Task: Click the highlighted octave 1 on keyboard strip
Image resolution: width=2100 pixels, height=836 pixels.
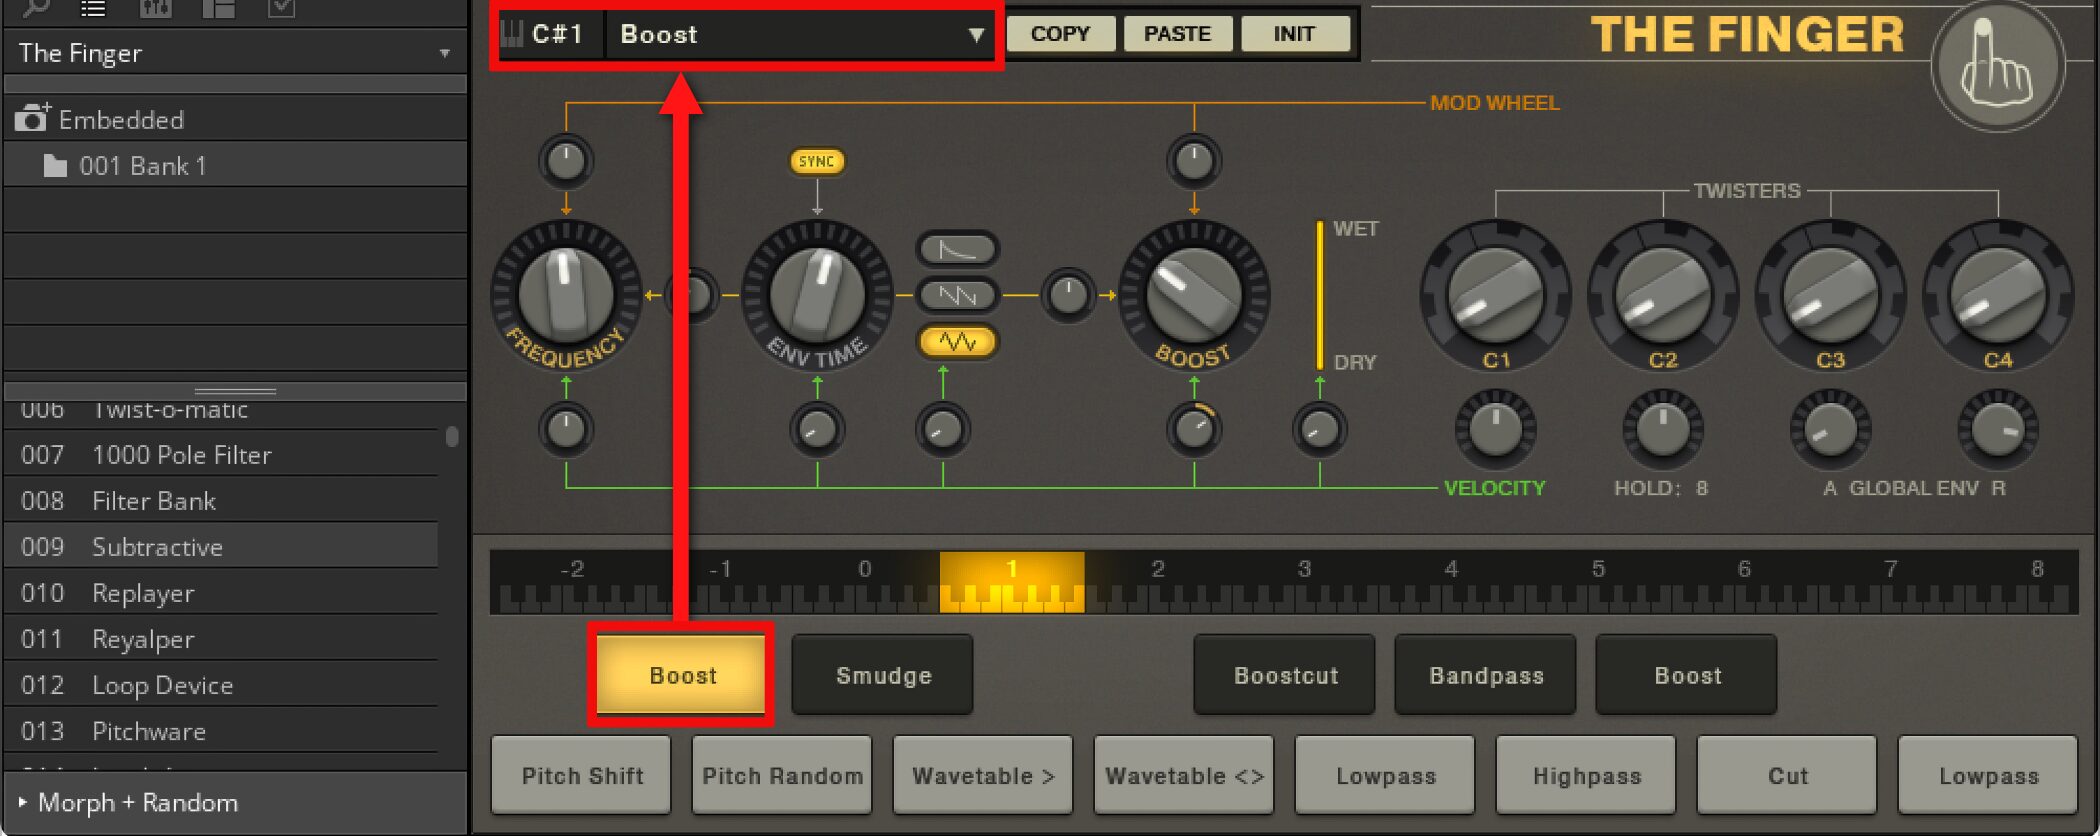Action: click(1012, 581)
